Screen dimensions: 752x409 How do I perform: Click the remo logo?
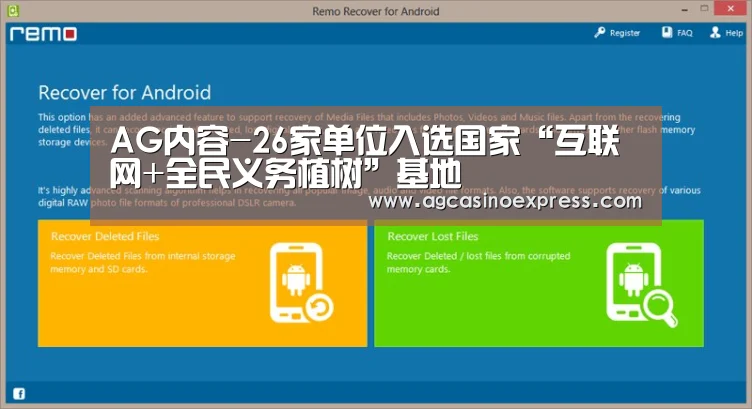tap(43, 34)
